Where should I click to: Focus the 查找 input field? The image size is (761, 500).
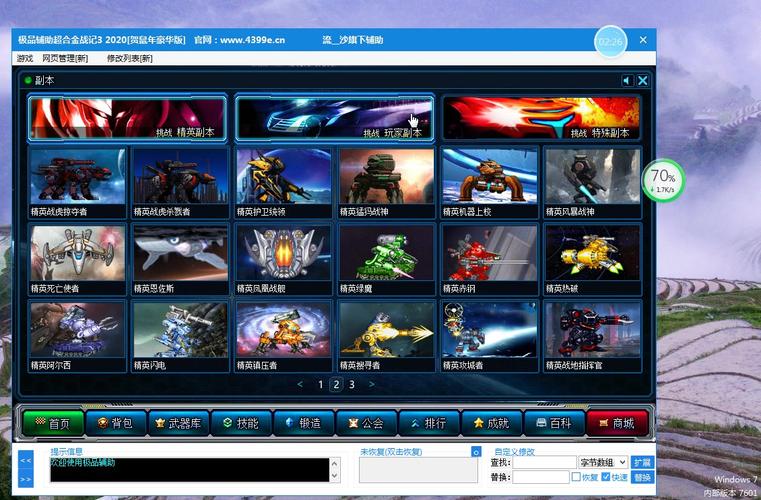pos(545,463)
